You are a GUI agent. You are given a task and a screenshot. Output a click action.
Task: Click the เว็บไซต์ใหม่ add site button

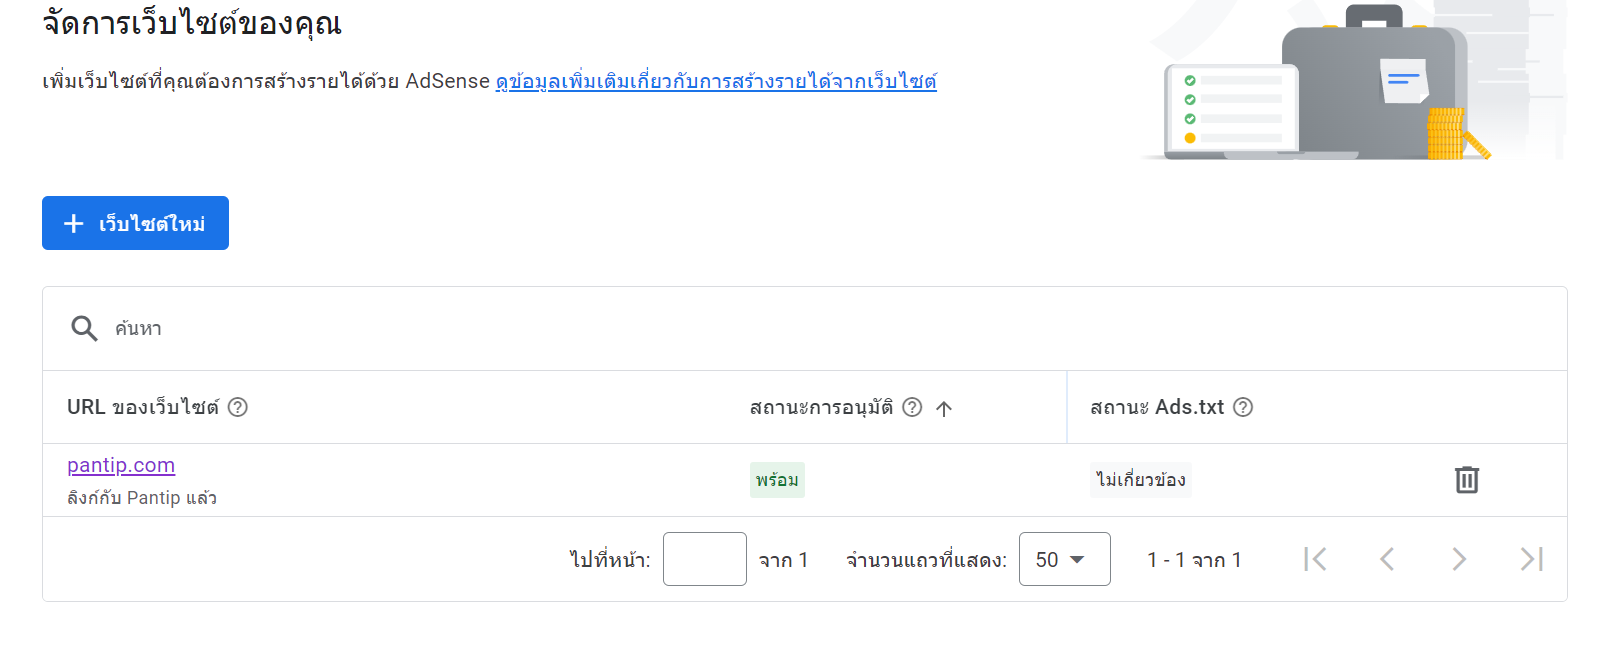tap(135, 223)
